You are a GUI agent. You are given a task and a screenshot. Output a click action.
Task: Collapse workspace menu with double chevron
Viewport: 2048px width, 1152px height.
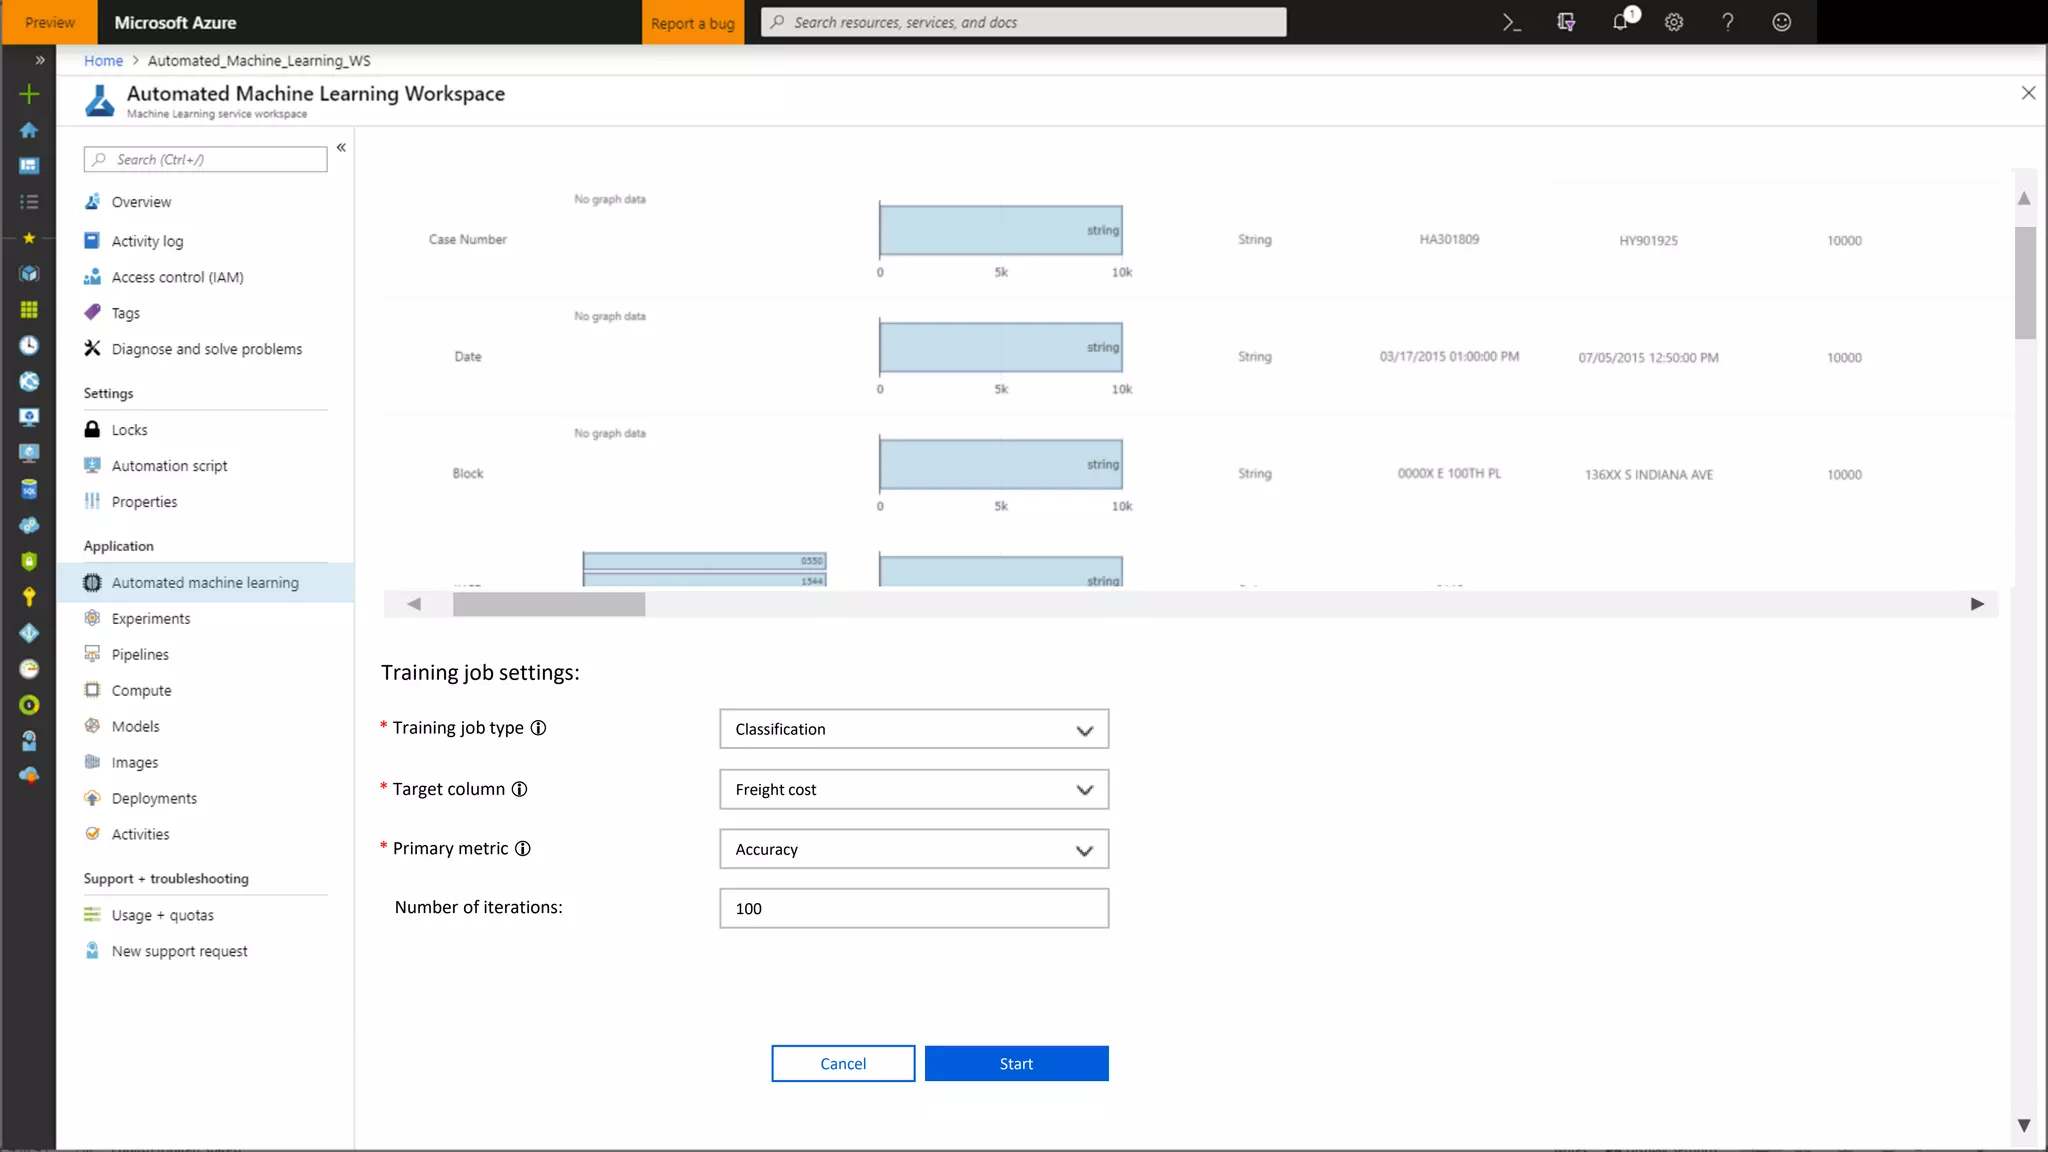click(341, 147)
